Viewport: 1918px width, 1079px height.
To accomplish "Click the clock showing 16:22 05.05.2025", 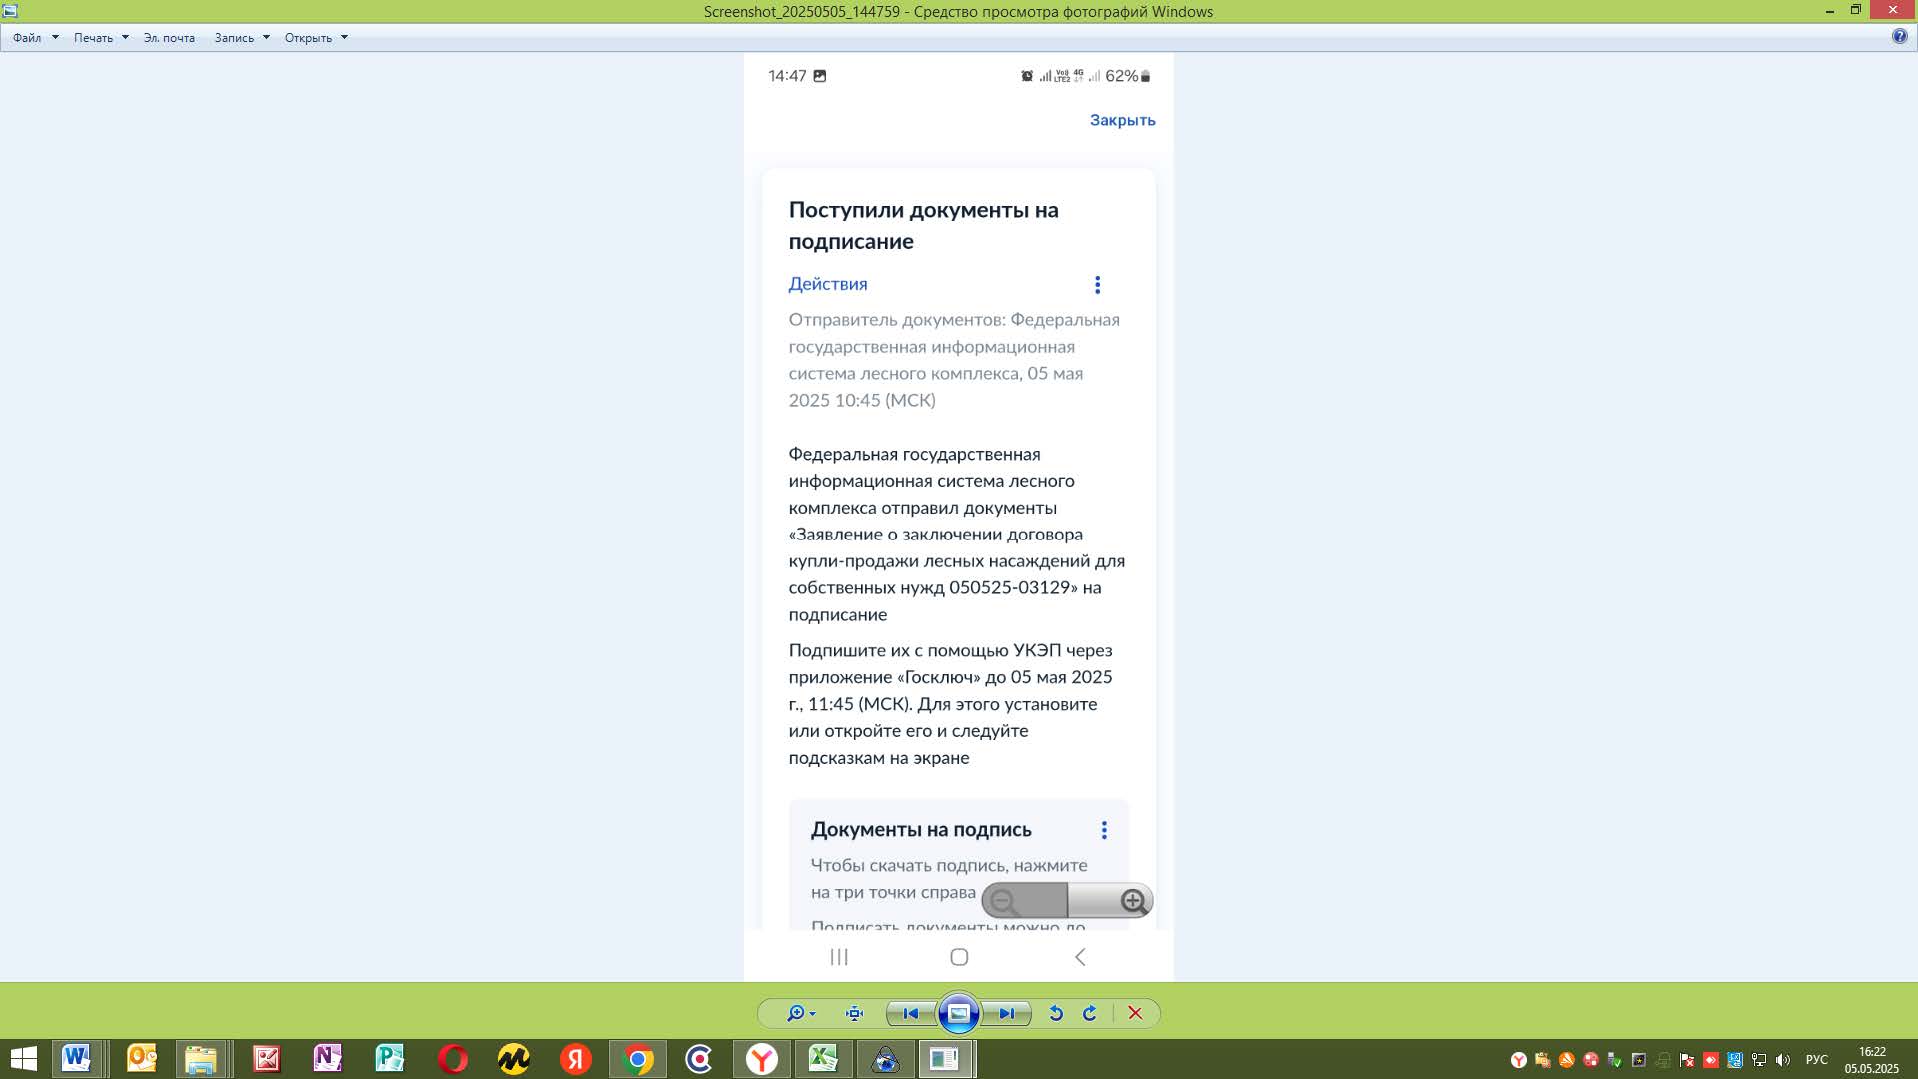I will pos(1872,1060).
